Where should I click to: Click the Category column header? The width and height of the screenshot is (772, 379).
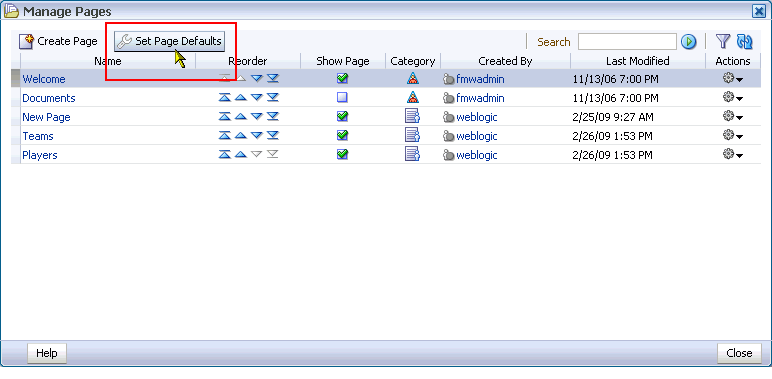pos(413,61)
